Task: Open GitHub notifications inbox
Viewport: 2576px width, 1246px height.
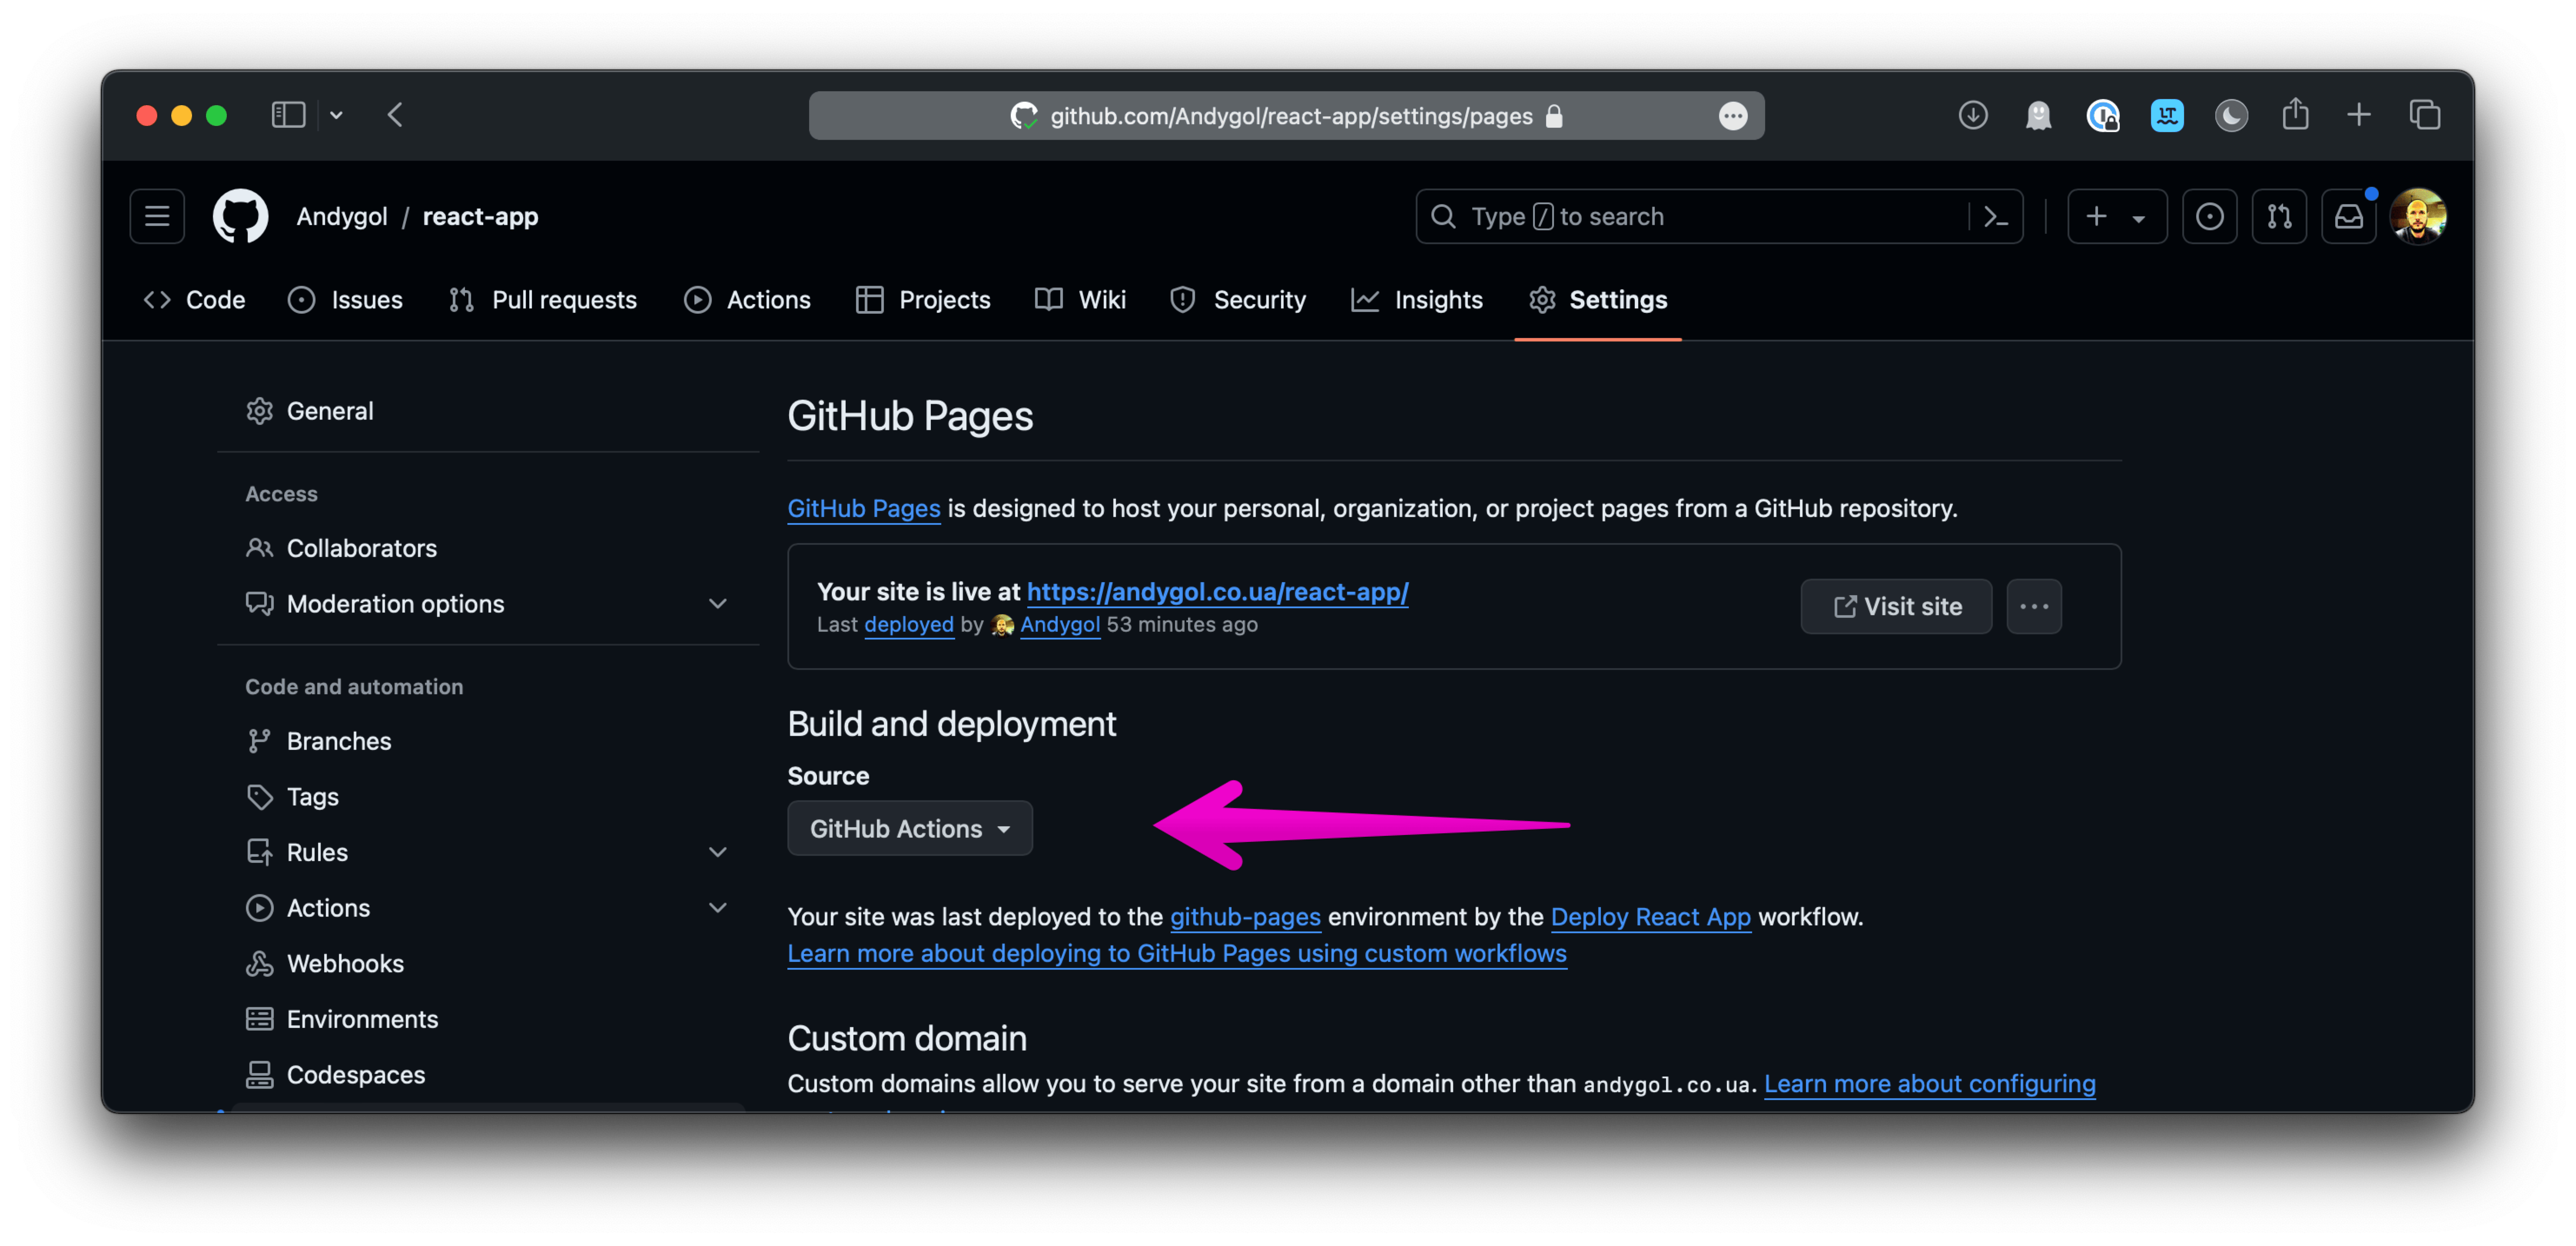Action: [2348, 216]
